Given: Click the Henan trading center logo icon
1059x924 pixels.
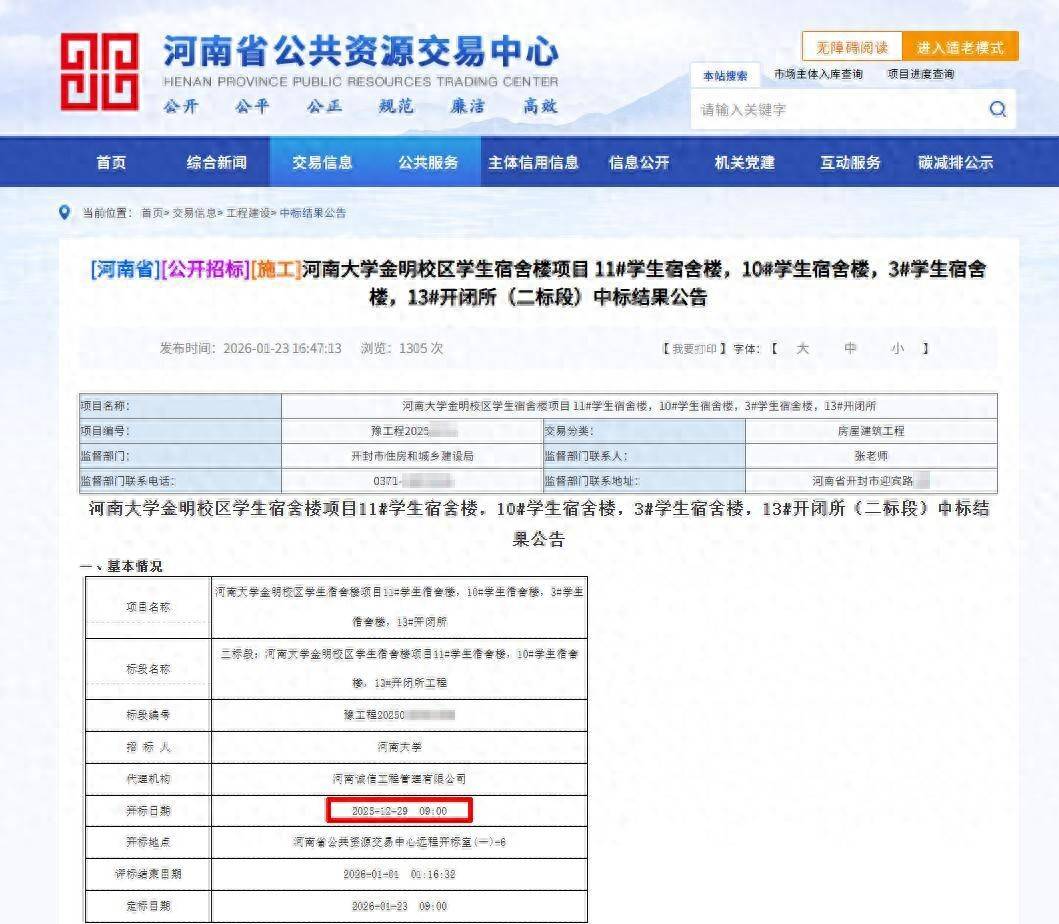Looking at the screenshot, I should pos(100,69).
